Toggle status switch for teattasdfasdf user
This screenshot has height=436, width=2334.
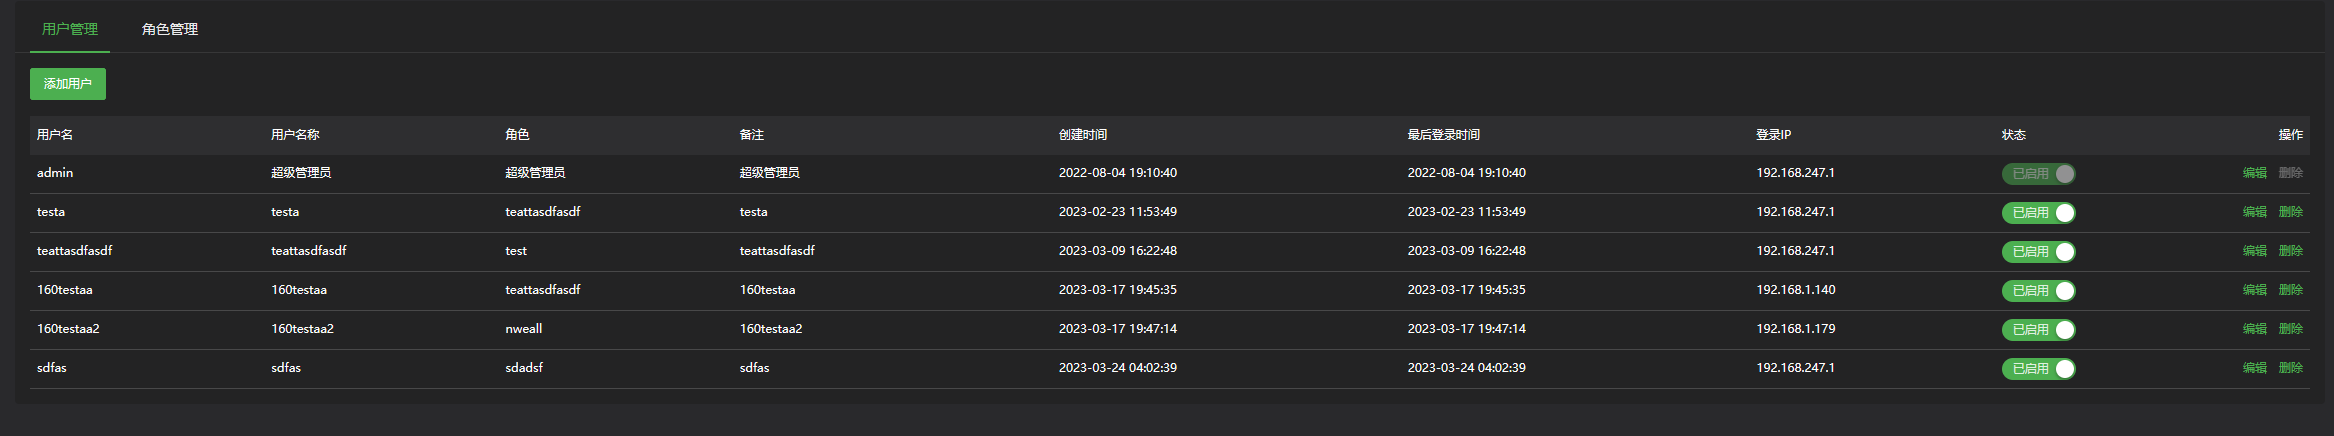point(2038,252)
